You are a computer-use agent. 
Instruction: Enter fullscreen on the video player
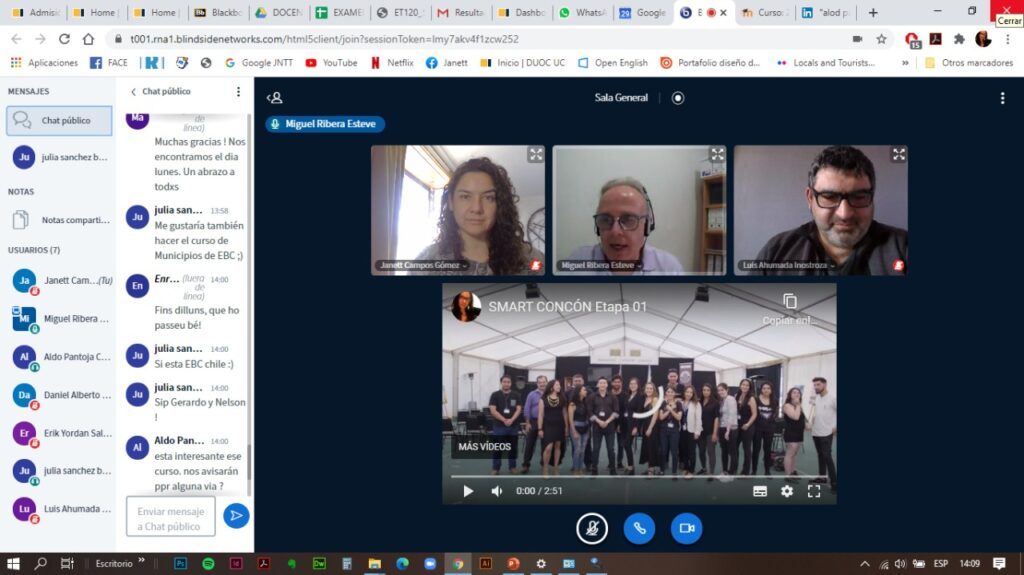click(814, 491)
